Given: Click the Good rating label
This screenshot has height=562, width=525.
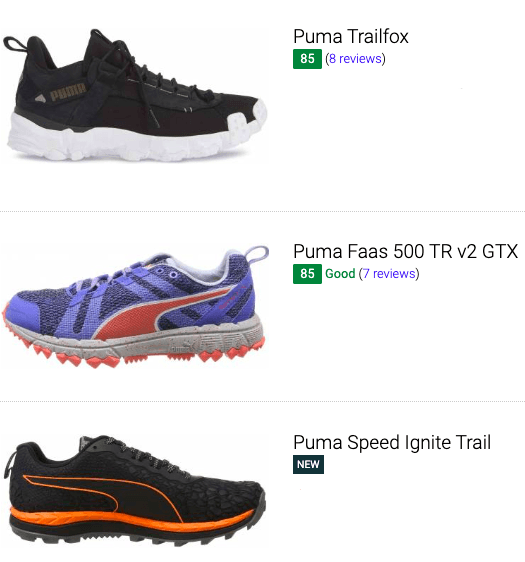Looking at the screenshot, I should (x=340, y=273).
